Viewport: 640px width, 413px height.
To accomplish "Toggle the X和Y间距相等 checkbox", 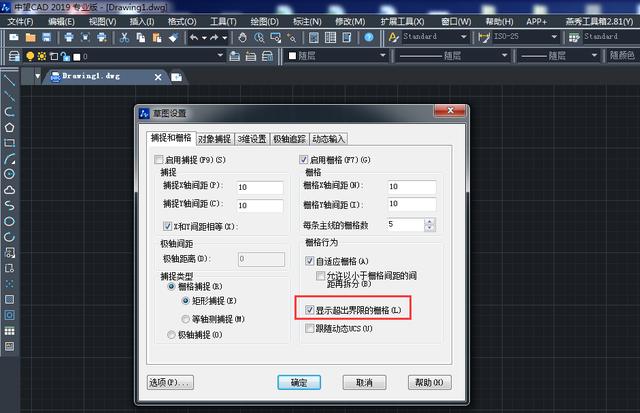I will (167, 226).
